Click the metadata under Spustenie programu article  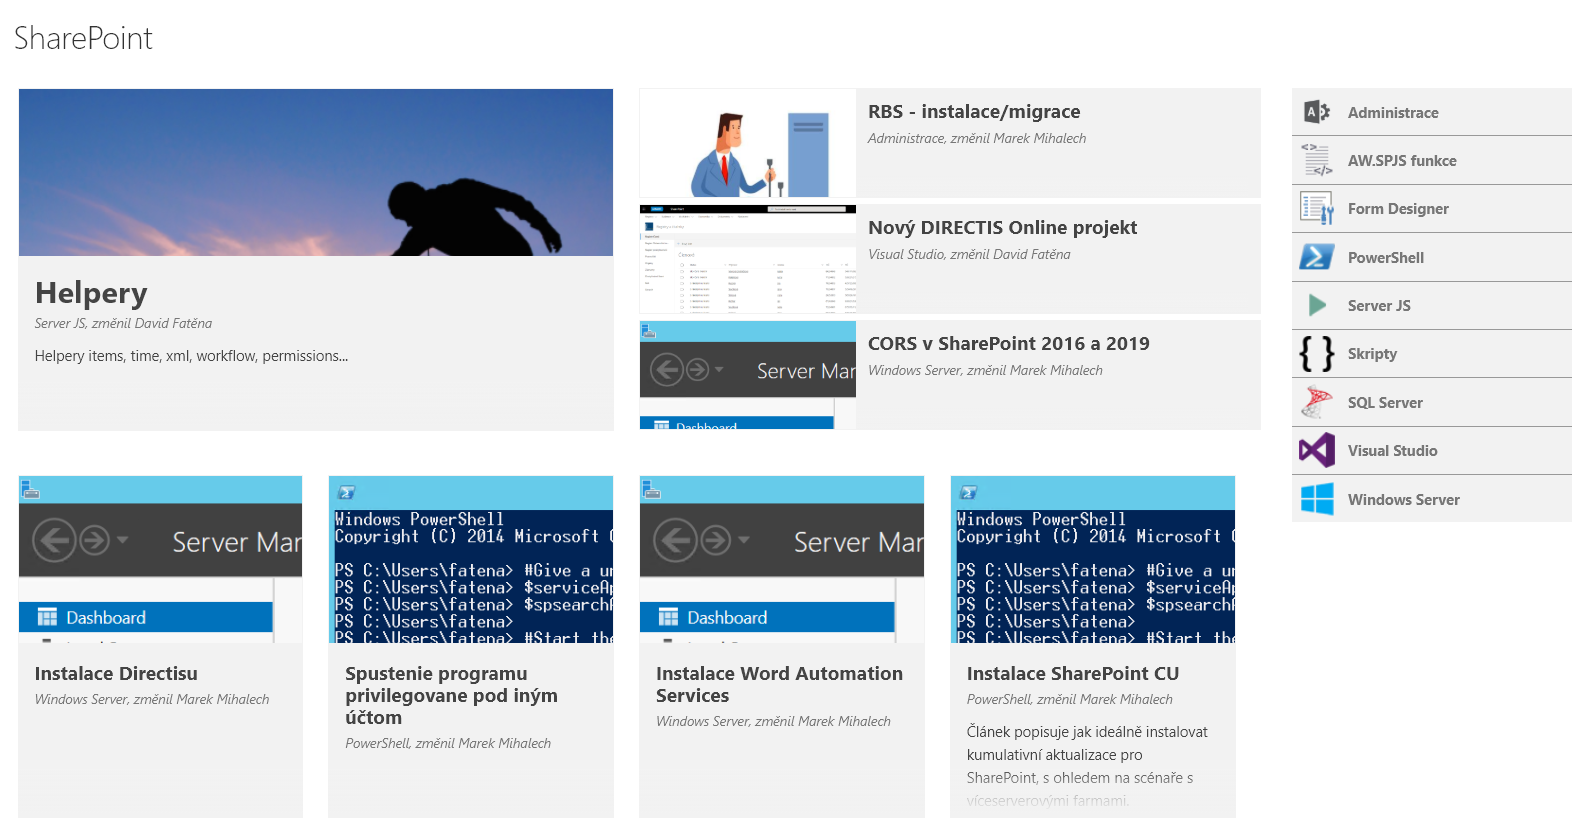[448, 744]
